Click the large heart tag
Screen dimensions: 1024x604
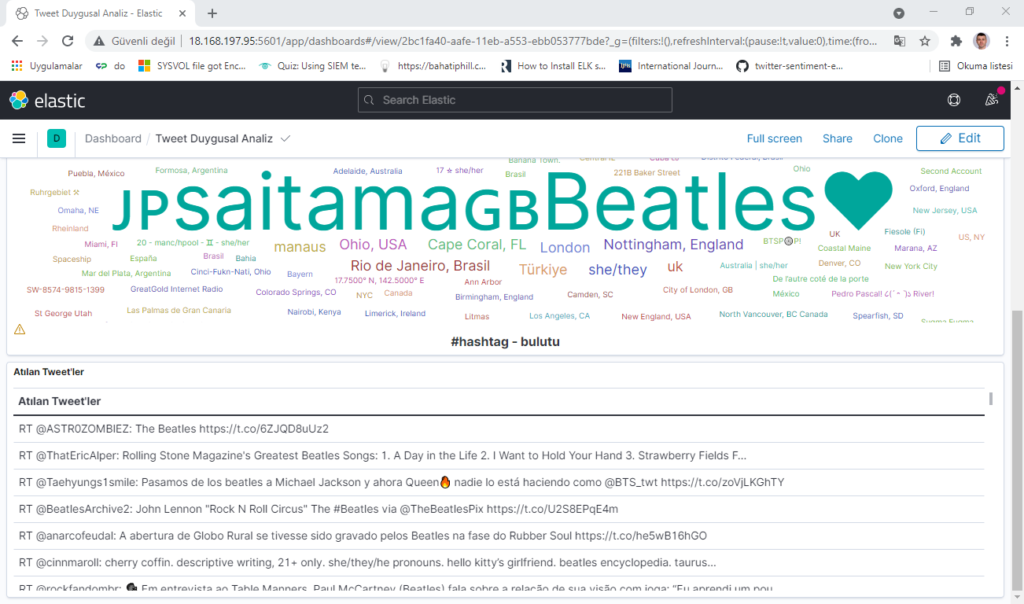point(858,200)
